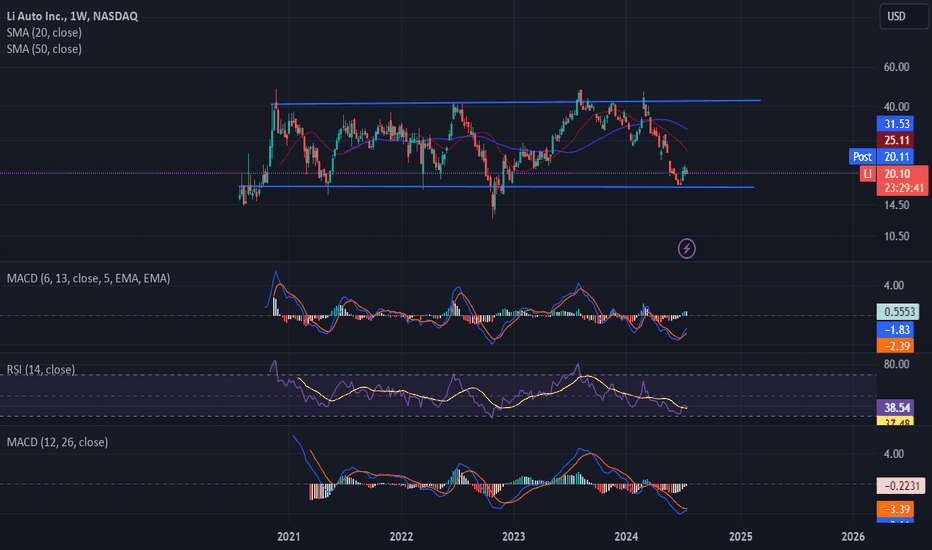Image resolution: width=932 pixels, height=550 pixels.
Task: Click the -3.39 signal value label
Action: coord(897,509)
